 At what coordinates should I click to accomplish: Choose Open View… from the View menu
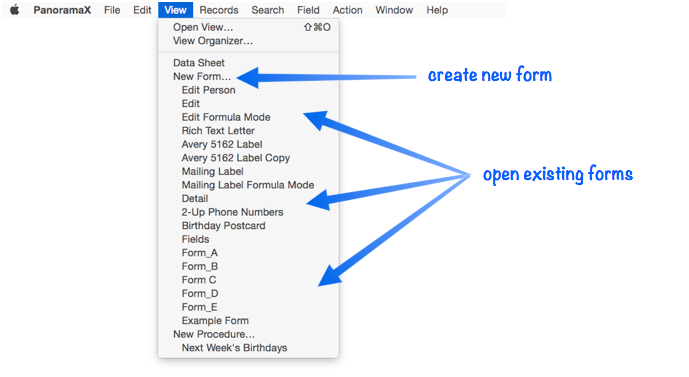(249, 27)
